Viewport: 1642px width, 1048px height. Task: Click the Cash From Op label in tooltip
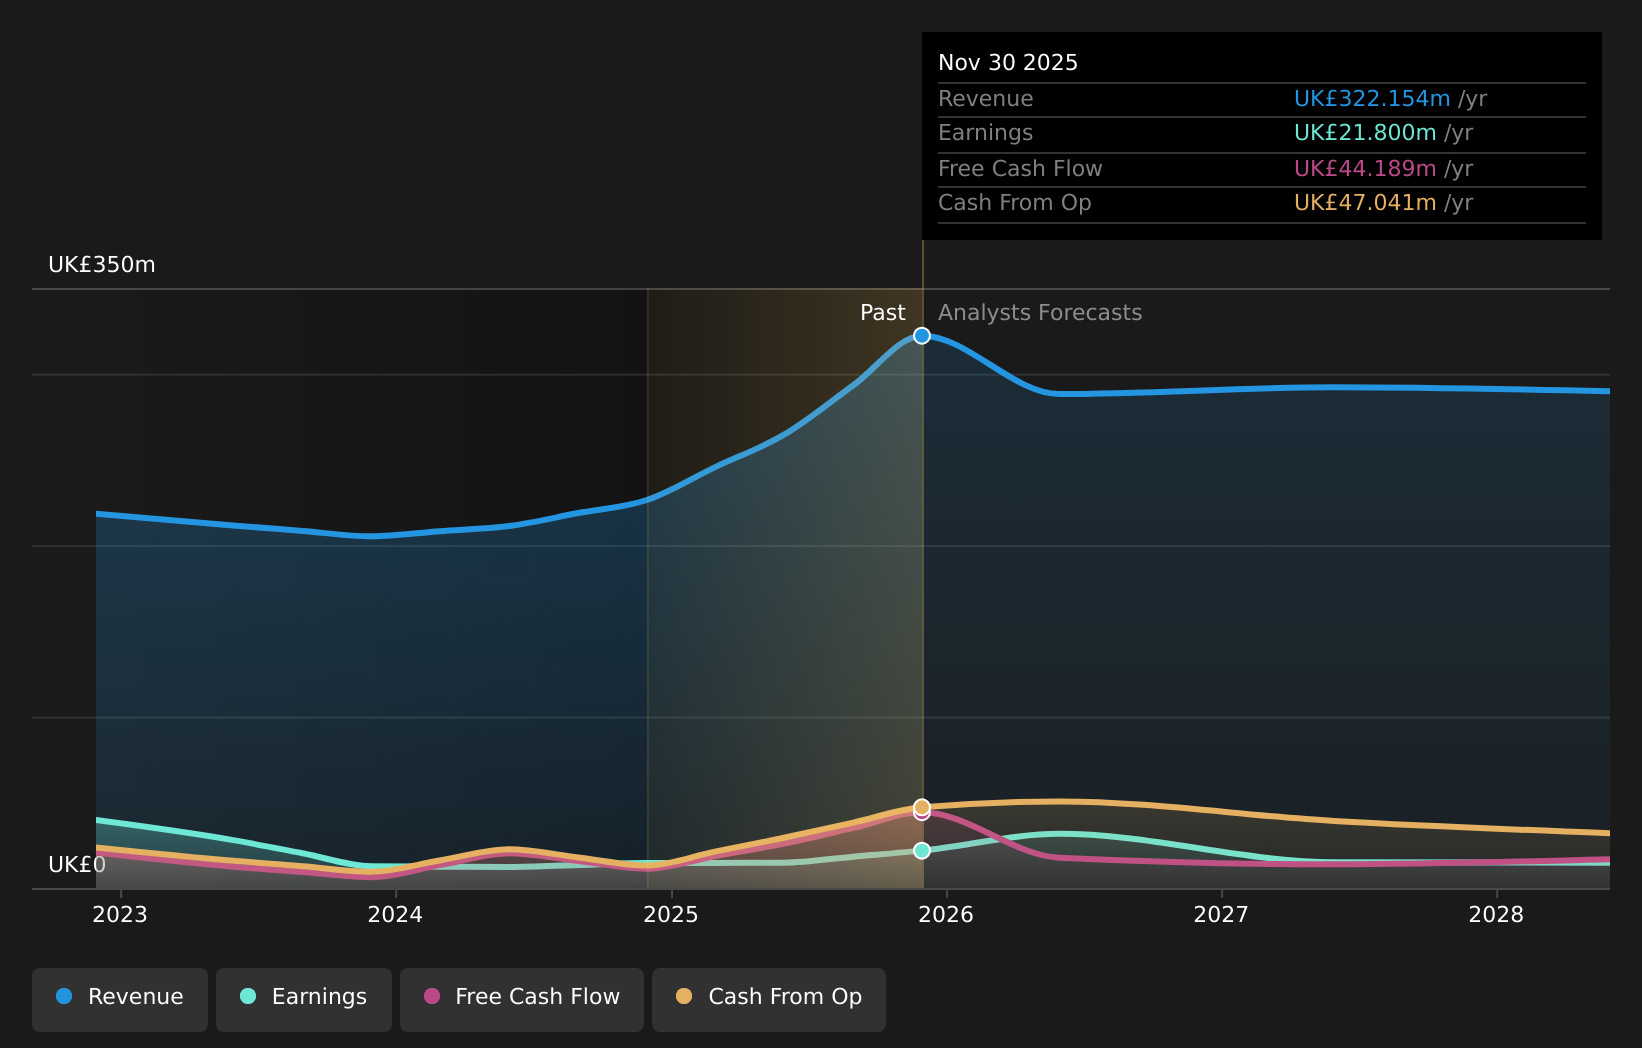(1015, 203)
